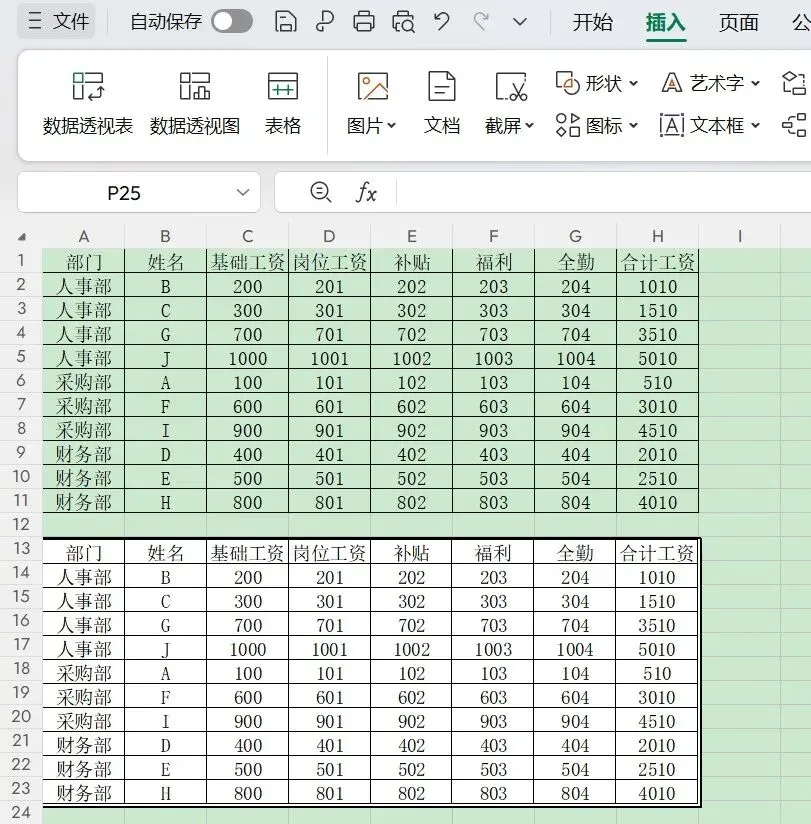The width and height of the screenshot is (811, 824).
Task: Expand the 形状 dropdown arrow
Action: coord(634,83)
